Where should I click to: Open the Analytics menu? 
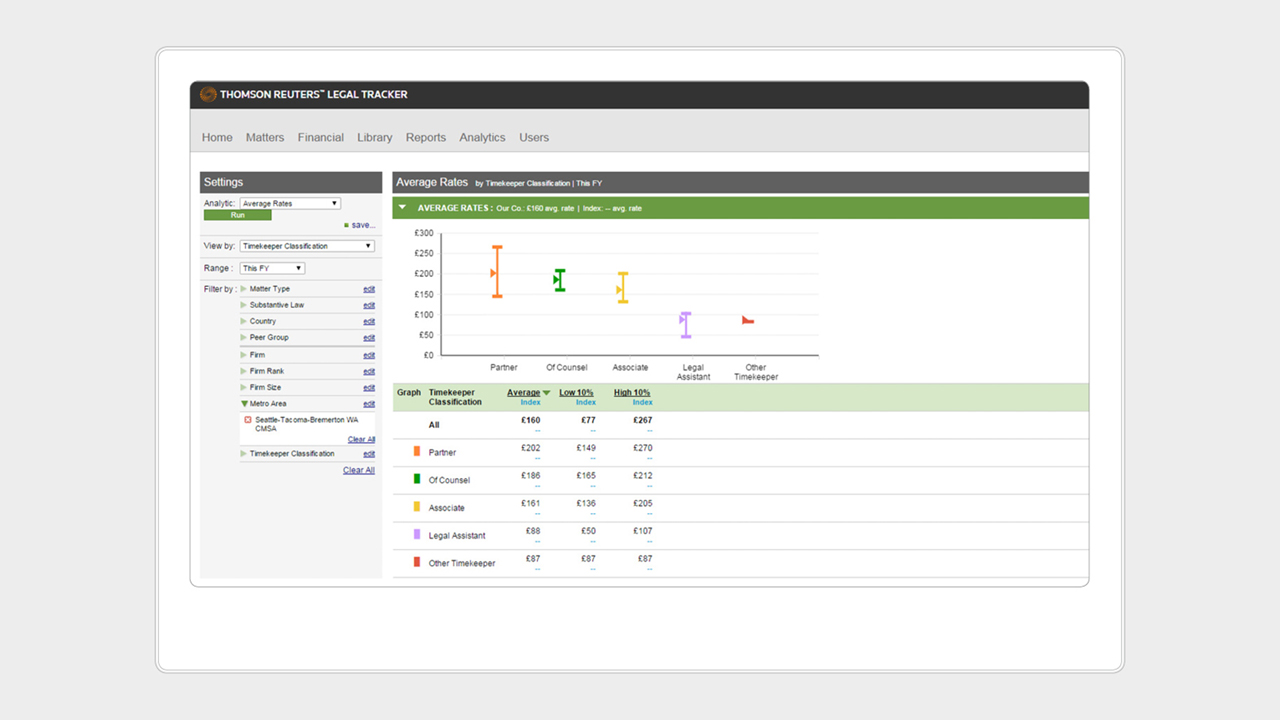[482, 138]
